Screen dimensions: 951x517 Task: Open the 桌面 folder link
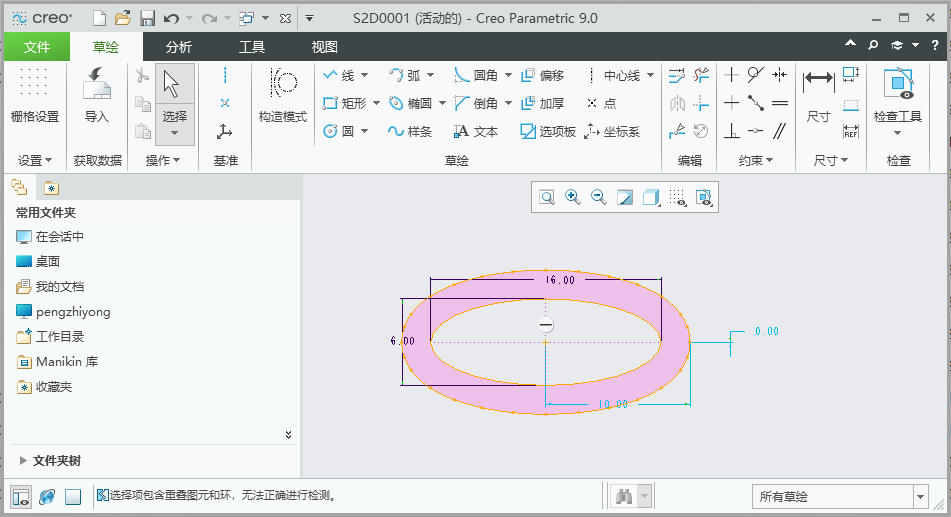coord(38,262)
